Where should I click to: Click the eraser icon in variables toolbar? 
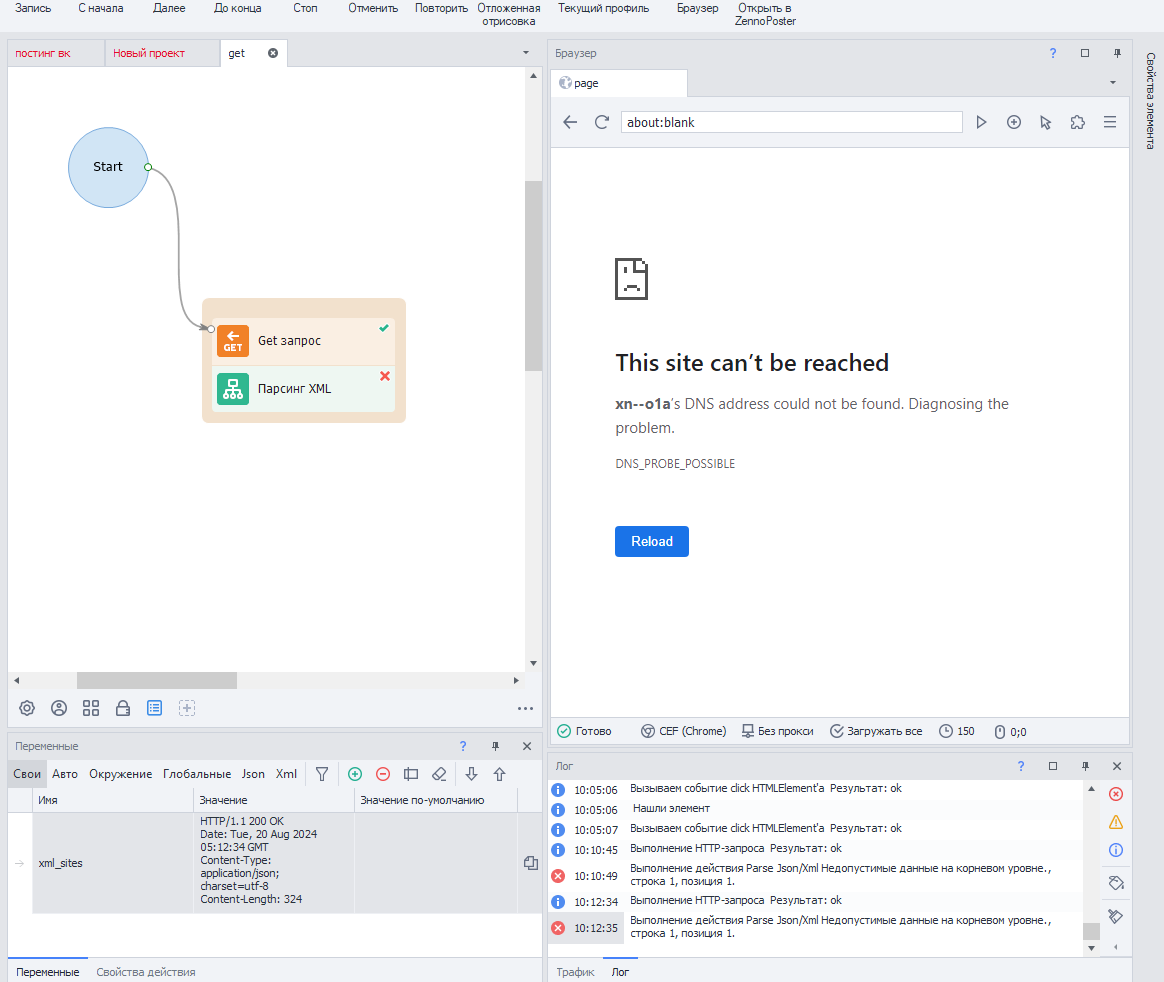click(x=438, y=774)
